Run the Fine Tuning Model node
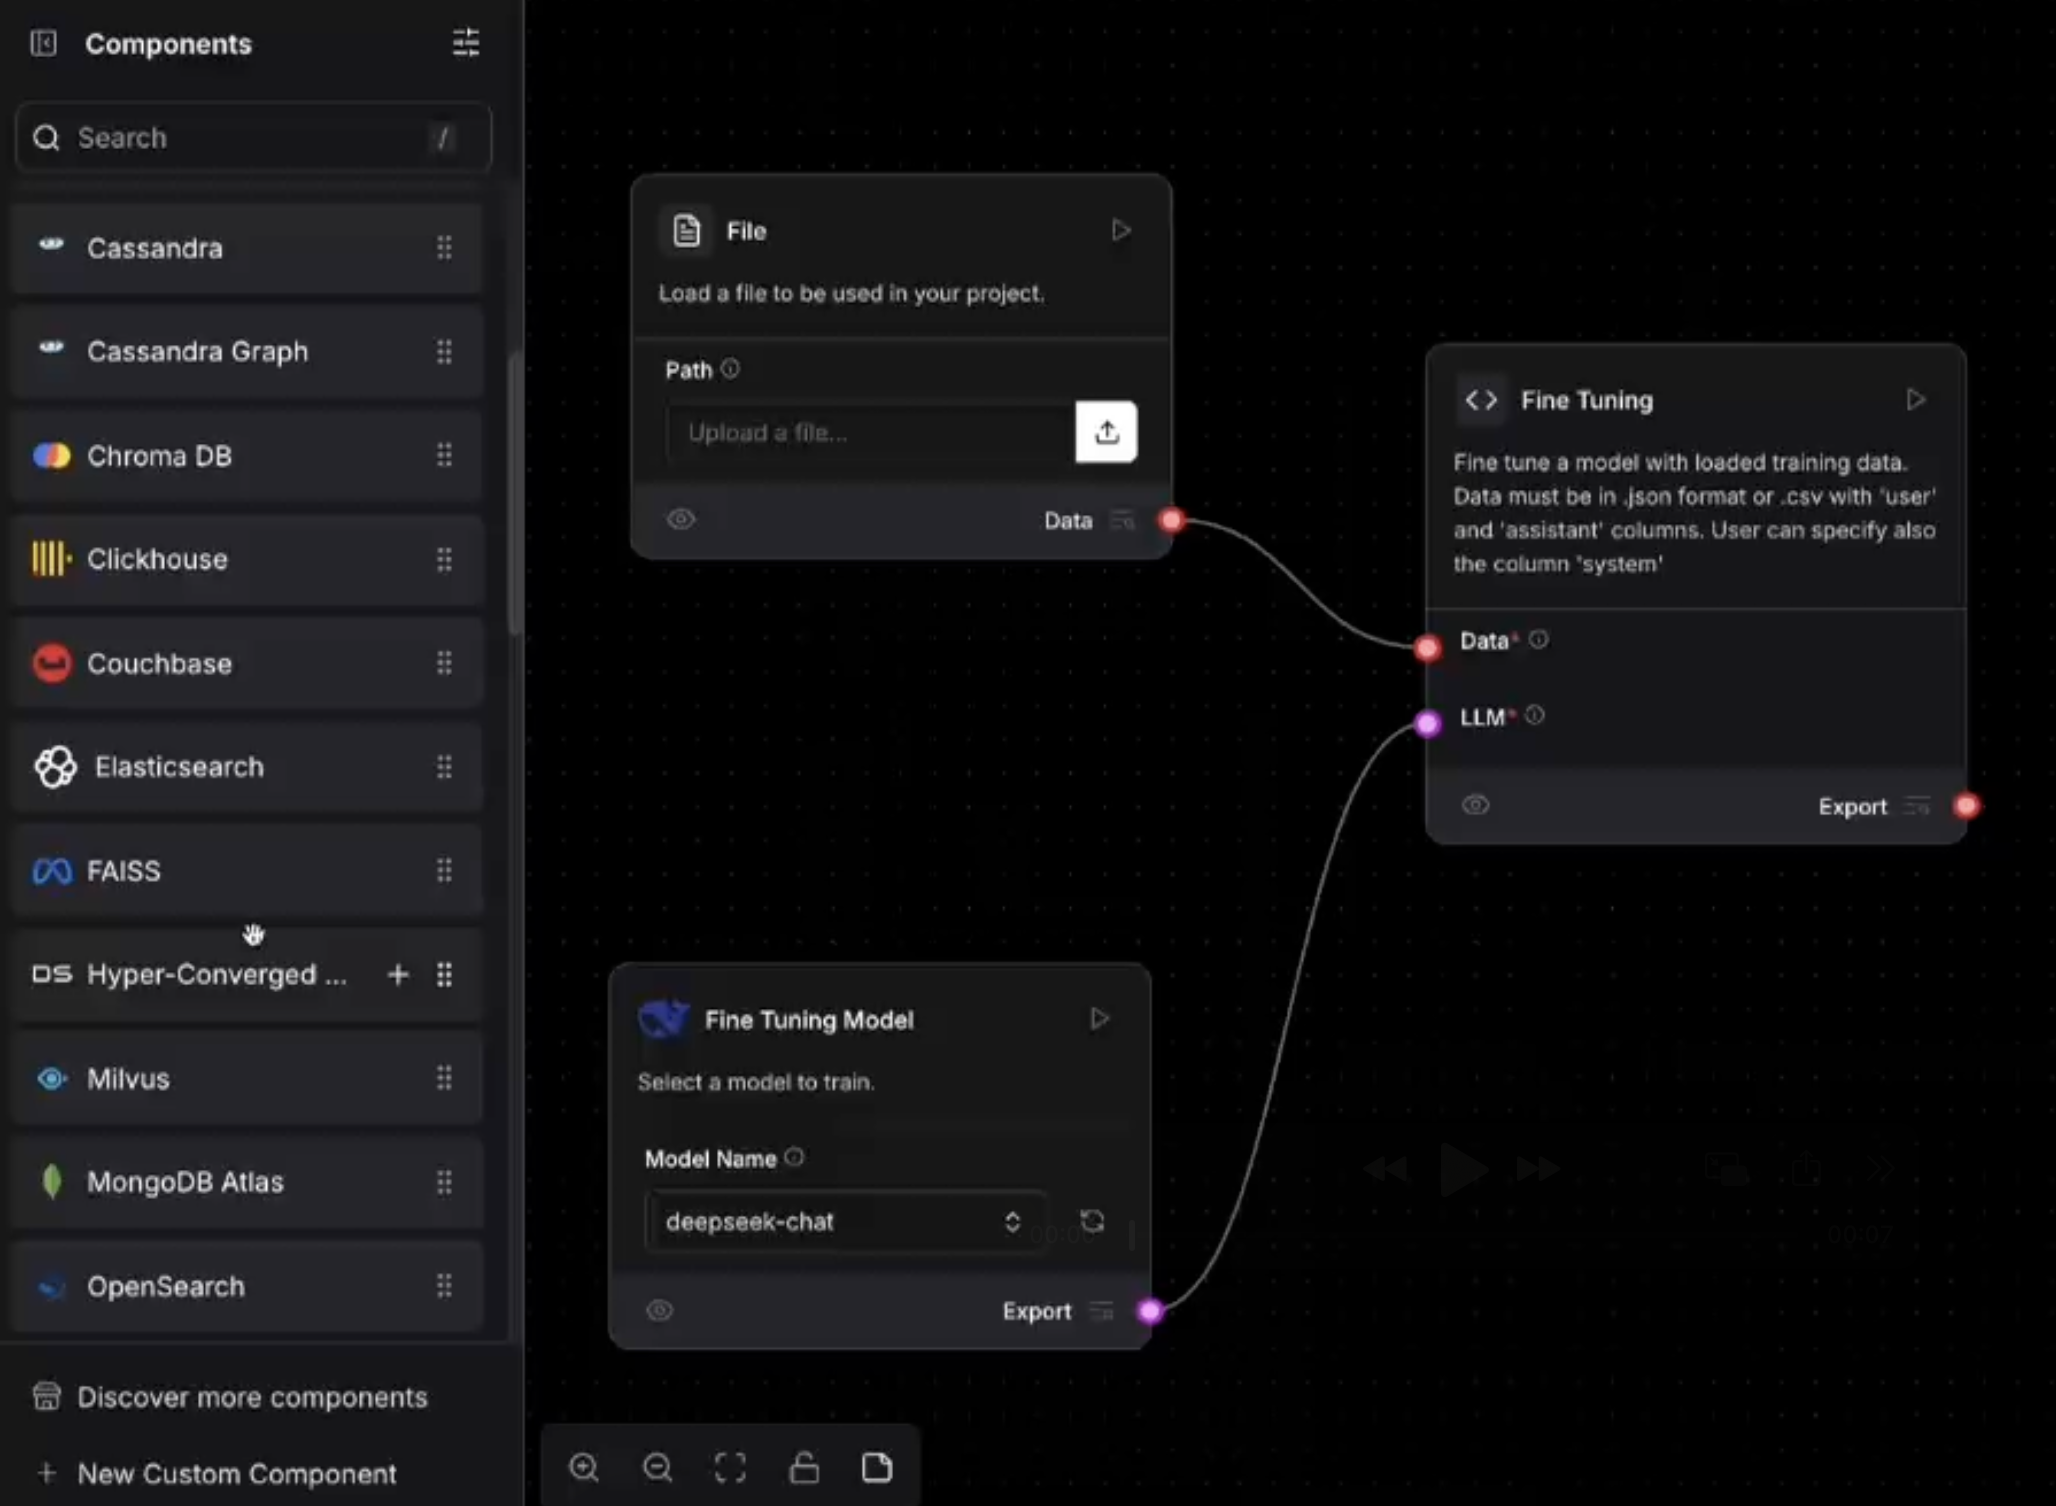The image size is (2056, 1506). 1099,1019
